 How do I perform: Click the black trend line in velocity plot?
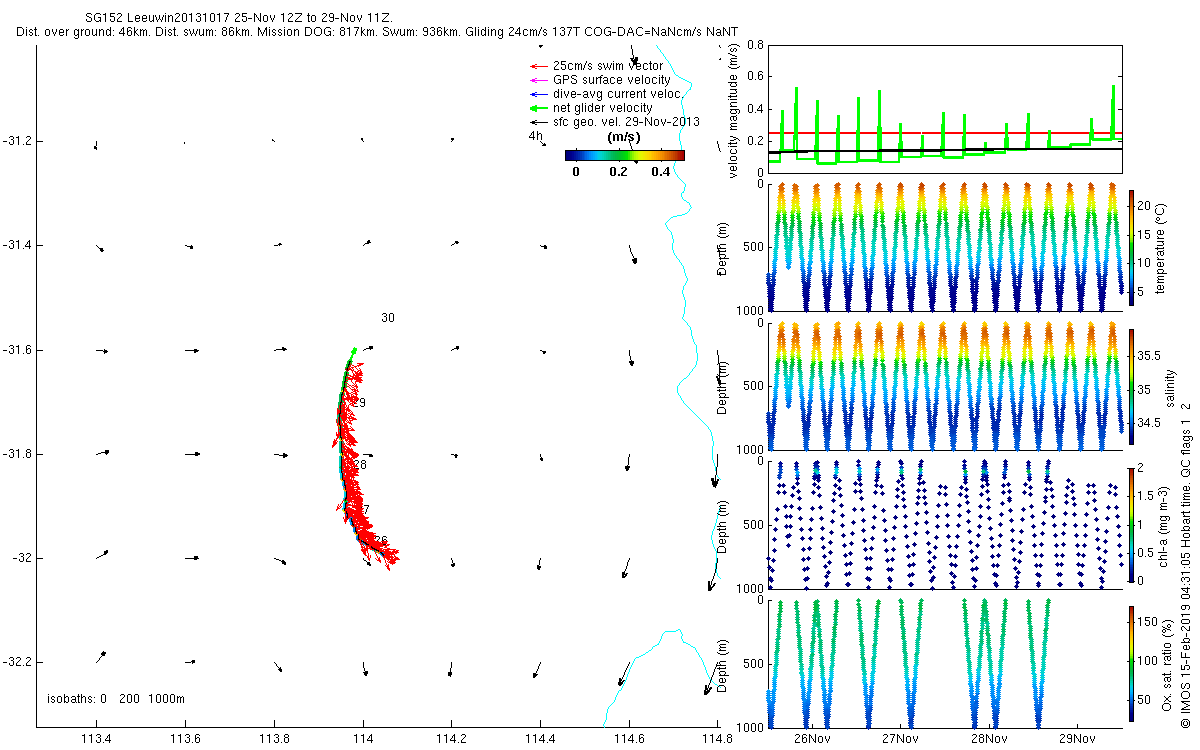(945, 150)
